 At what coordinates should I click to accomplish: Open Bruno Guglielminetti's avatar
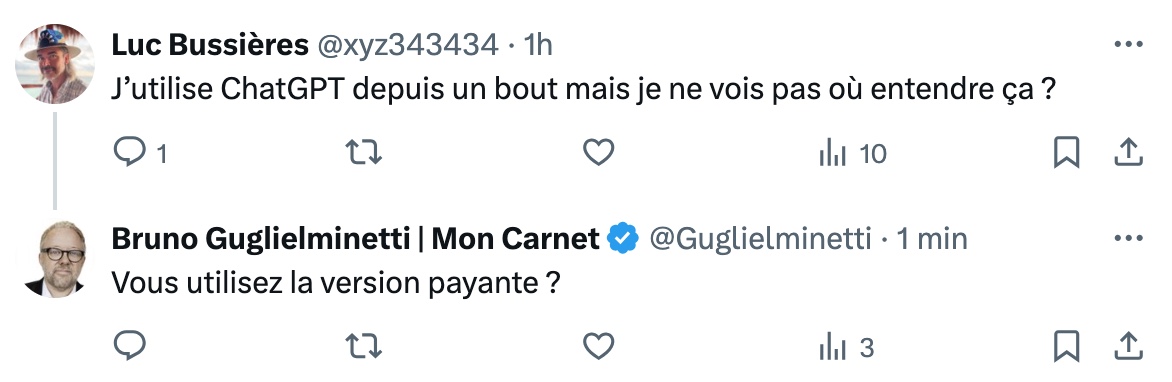pyautogui.click(x=55, y=259)
